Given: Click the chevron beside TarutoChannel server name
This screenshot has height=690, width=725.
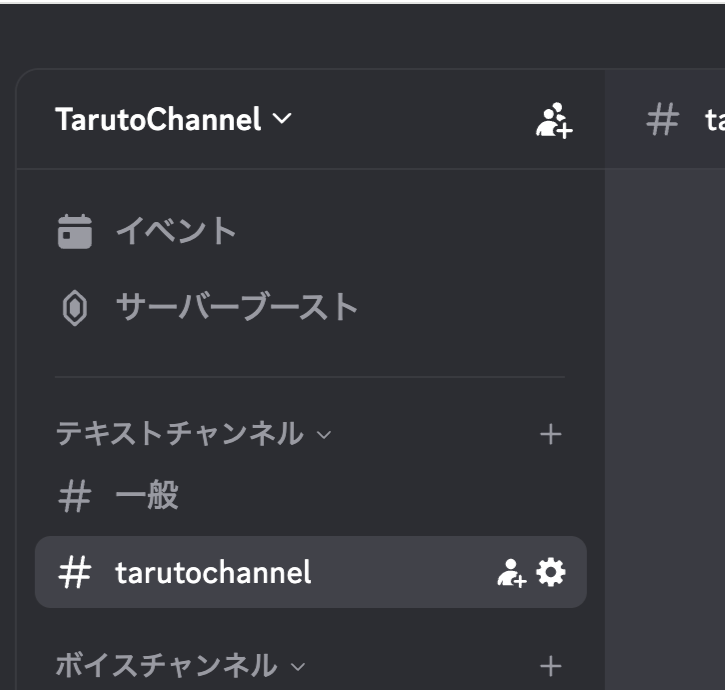Looking at the screenshot, I should pos(283,119).
